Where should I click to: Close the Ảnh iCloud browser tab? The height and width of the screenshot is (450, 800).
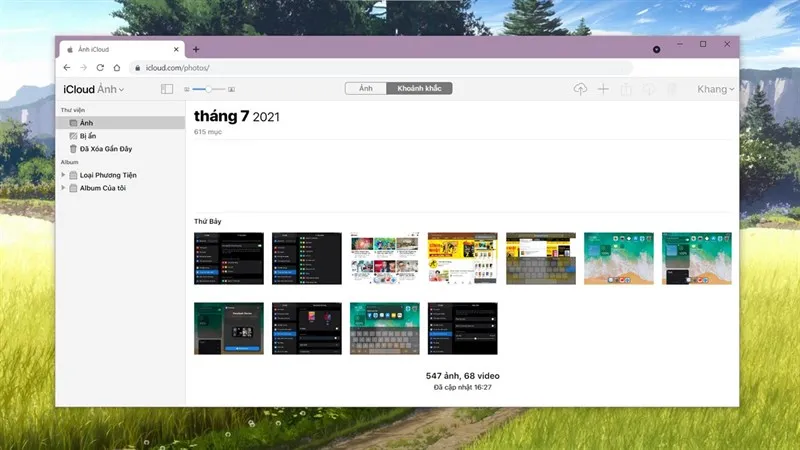click(176, 49)
